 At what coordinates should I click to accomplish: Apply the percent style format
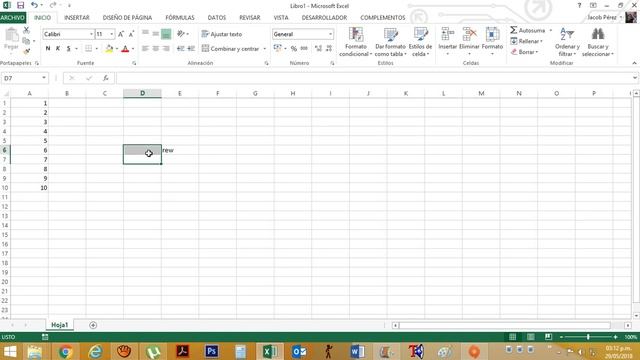tap(293, 49)
